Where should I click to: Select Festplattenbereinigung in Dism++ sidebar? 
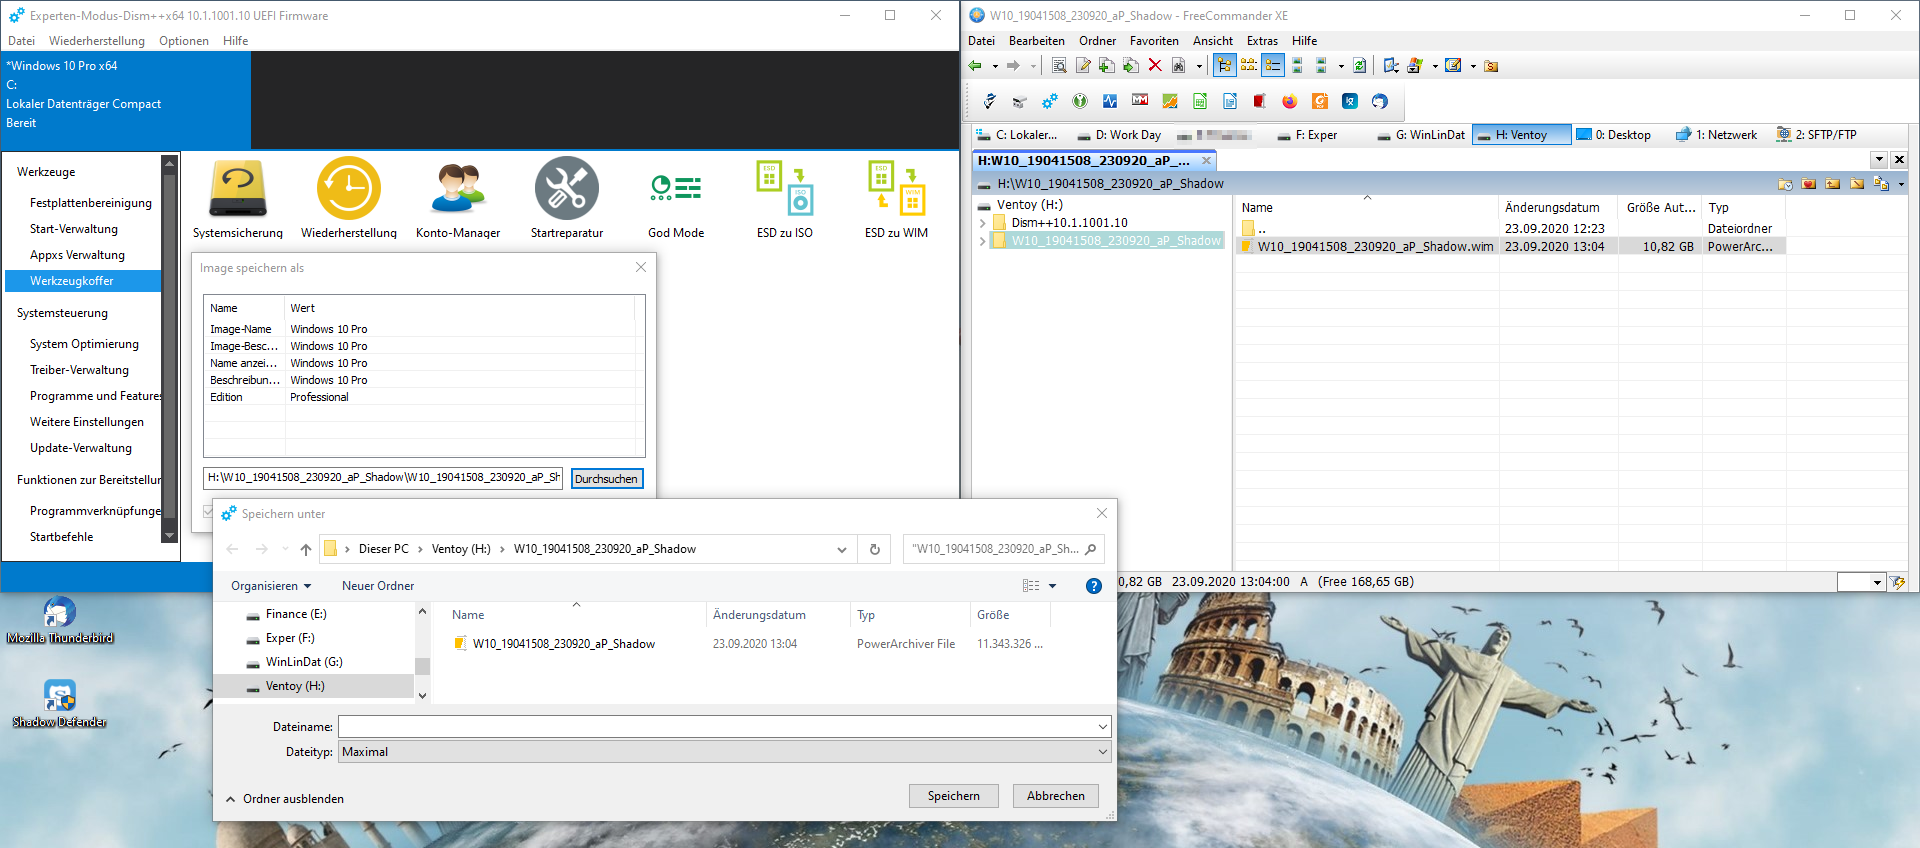tap(91, 203)
